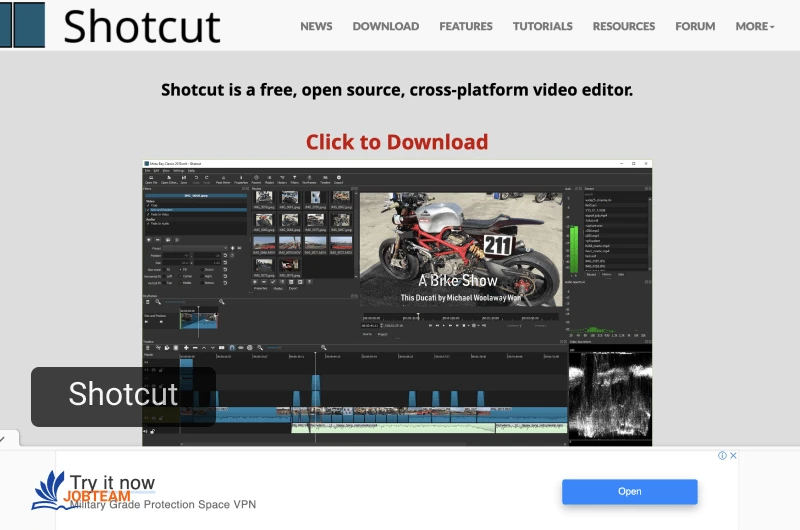
Task: Open the FEATURES menu item
Action: pos(466,26)
